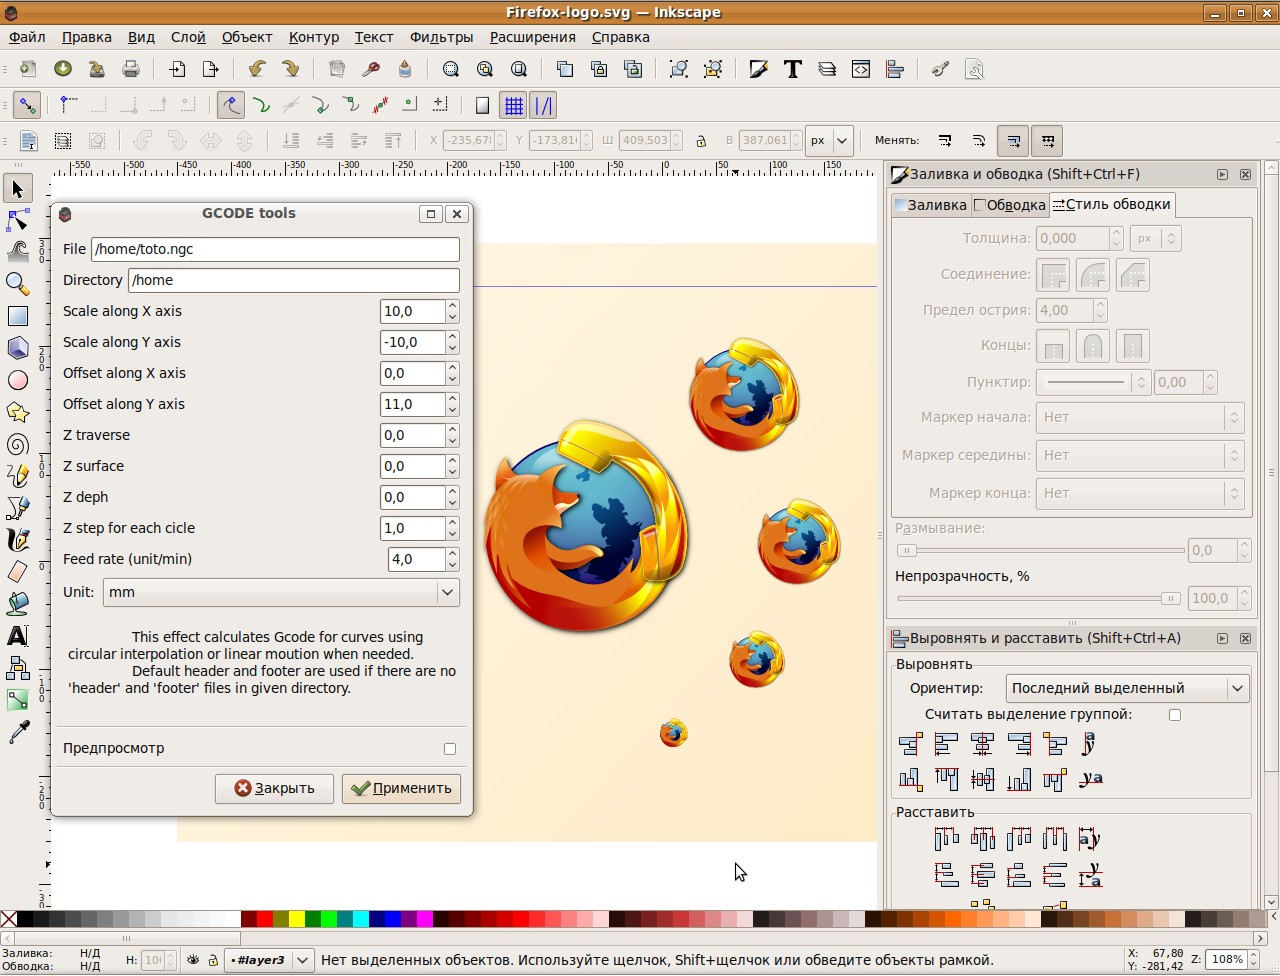Screen dimensions: 1280x976
Task: Open the Слой menu
Action: point(188,37)
